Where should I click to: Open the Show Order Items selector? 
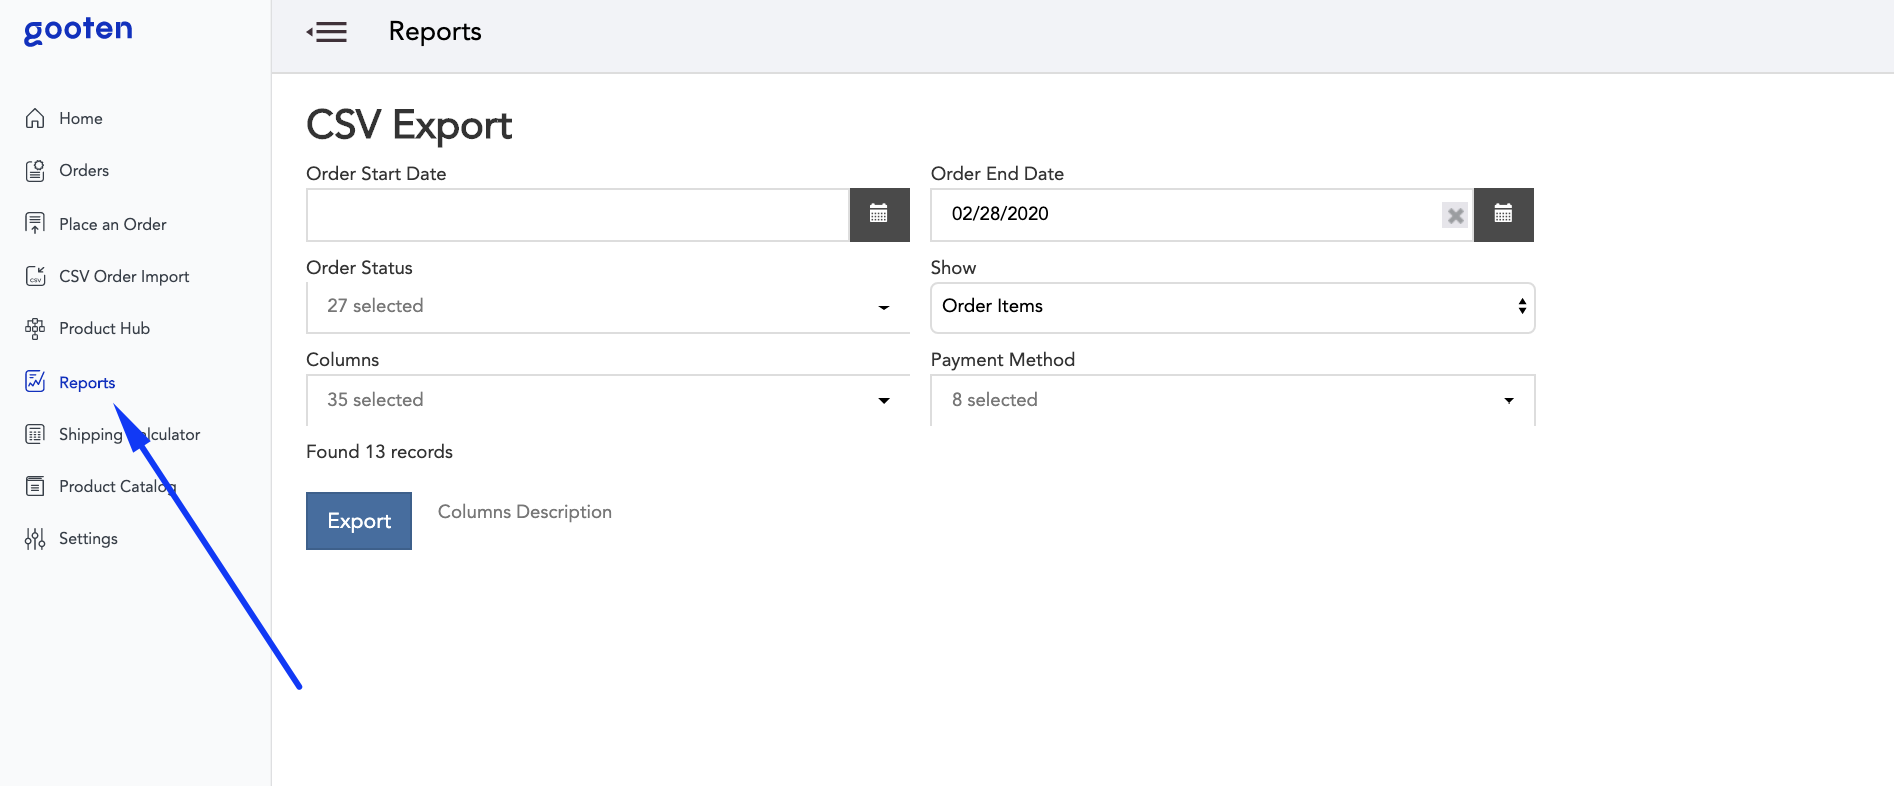coord(1232,307)
